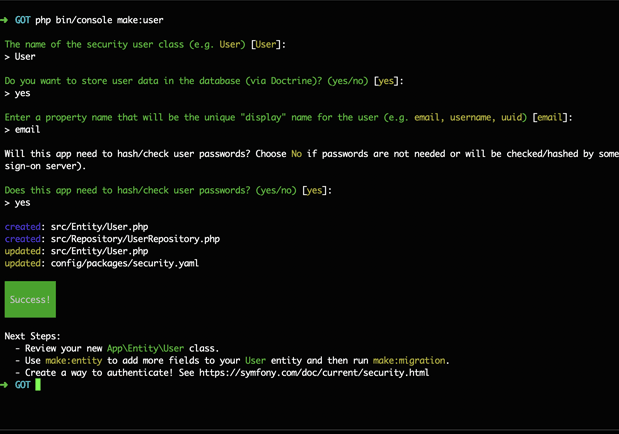619x434 pixels.
Task: Click the Doctrine database storage question line
Action: (204, 81)
